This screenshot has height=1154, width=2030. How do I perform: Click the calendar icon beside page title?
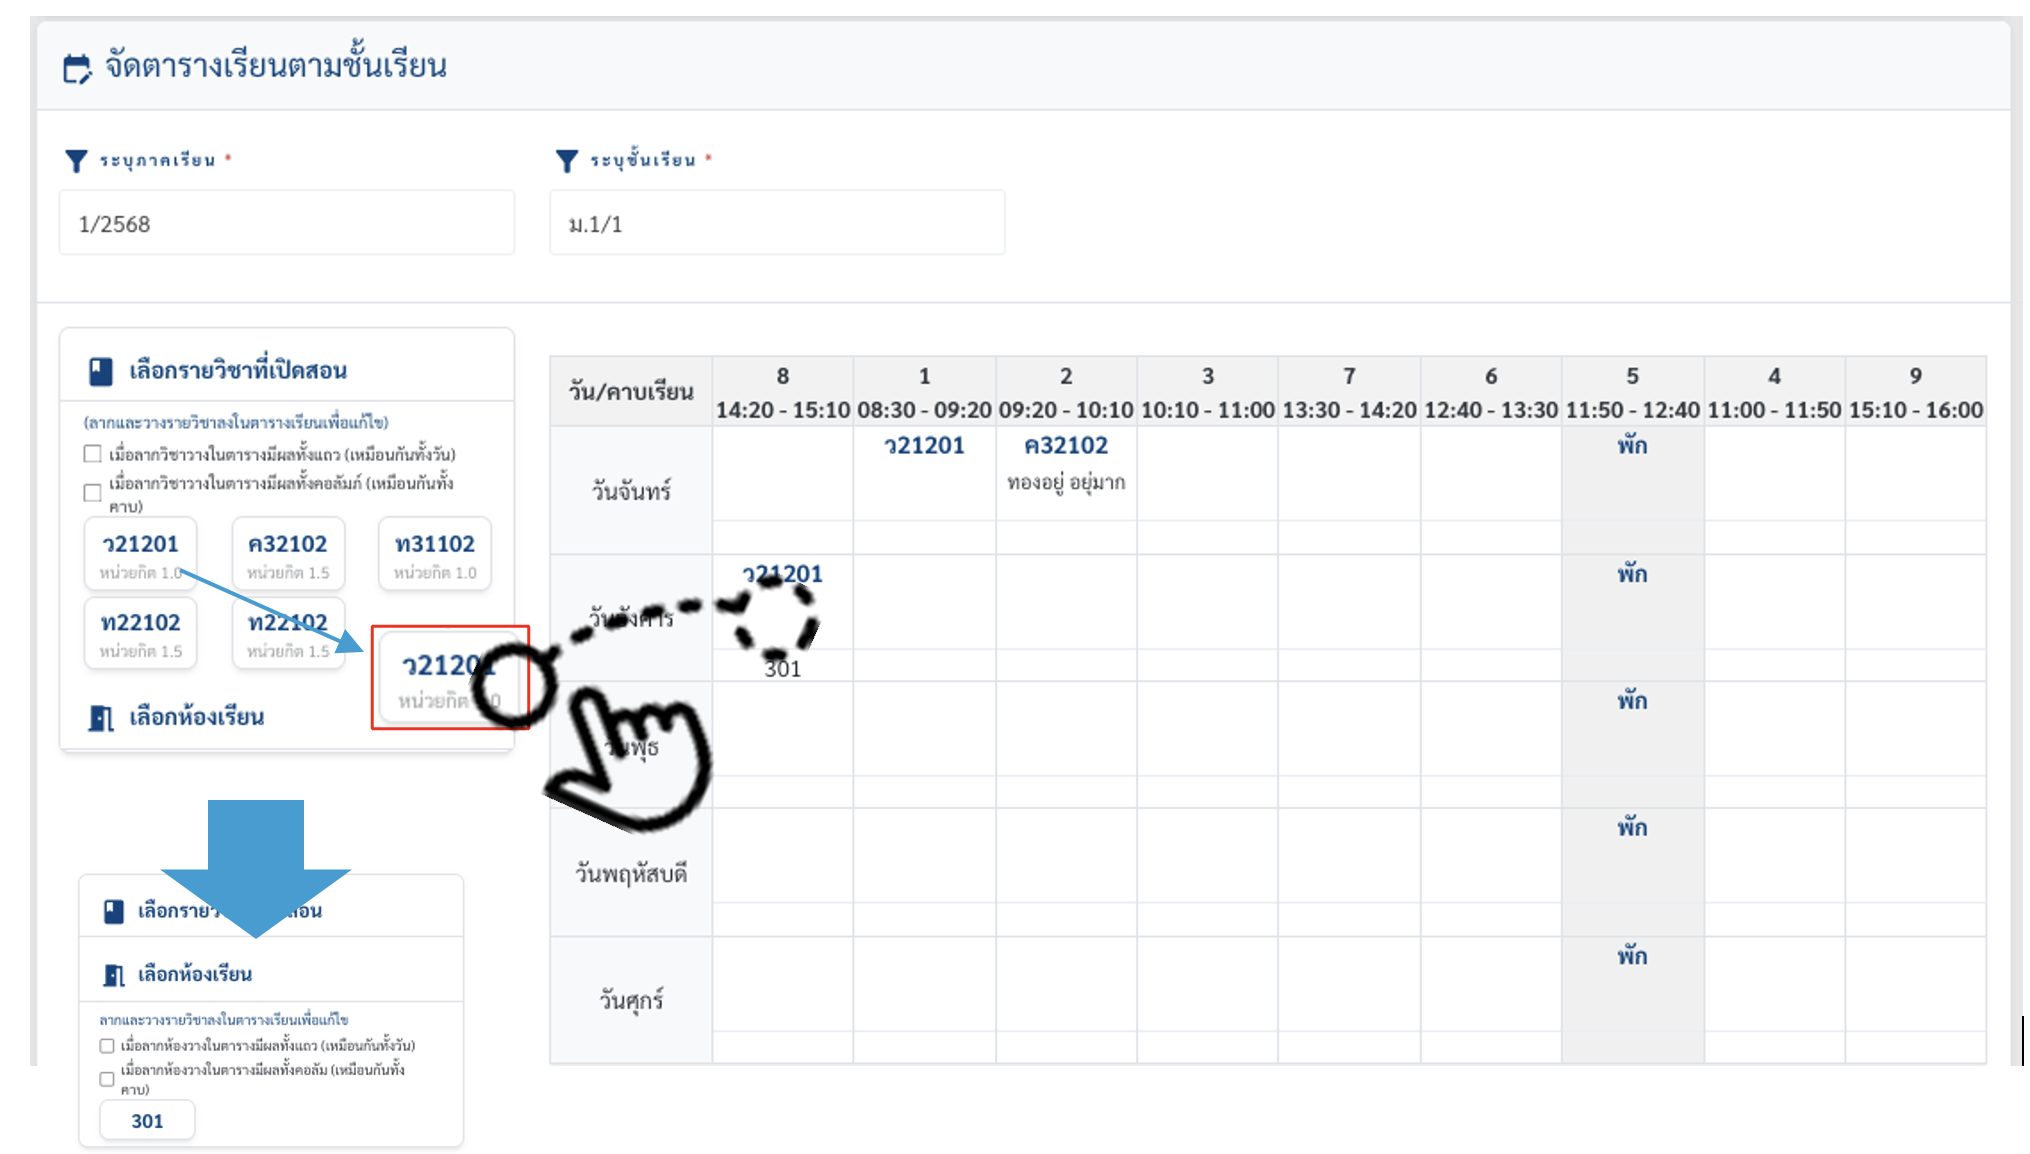[77, 68]
